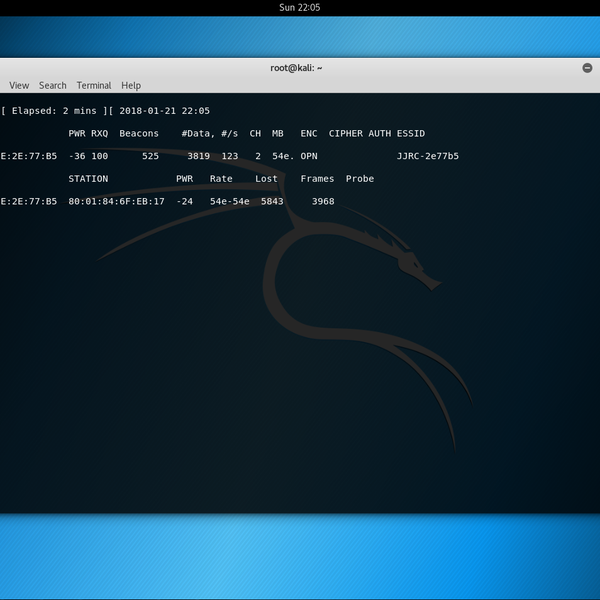
Task: Click the #/s value 123
Action: pyautogui.click(x=230, y=156)
